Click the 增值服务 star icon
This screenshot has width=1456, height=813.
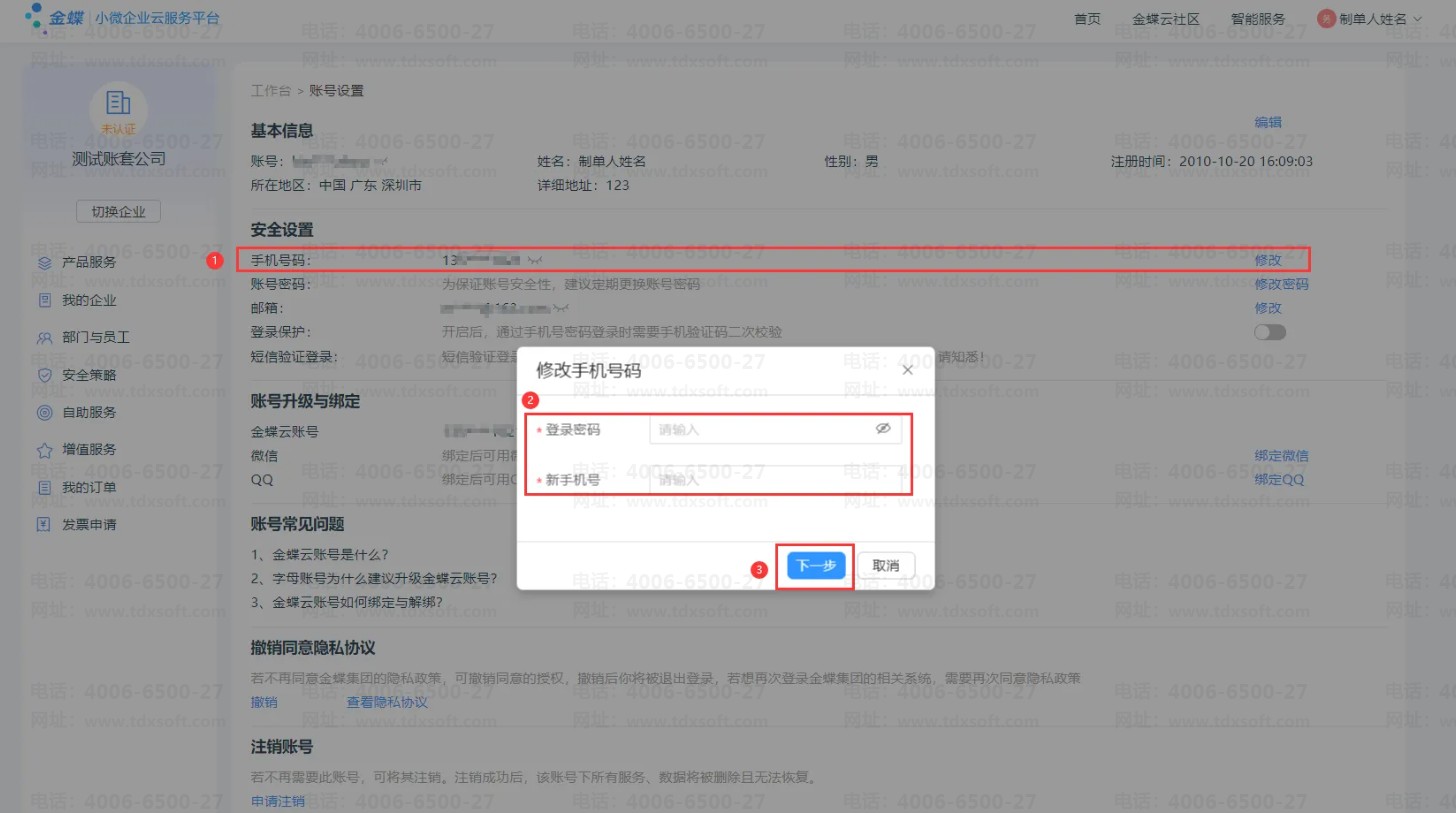pyautogui.click(x=44, y=450)
